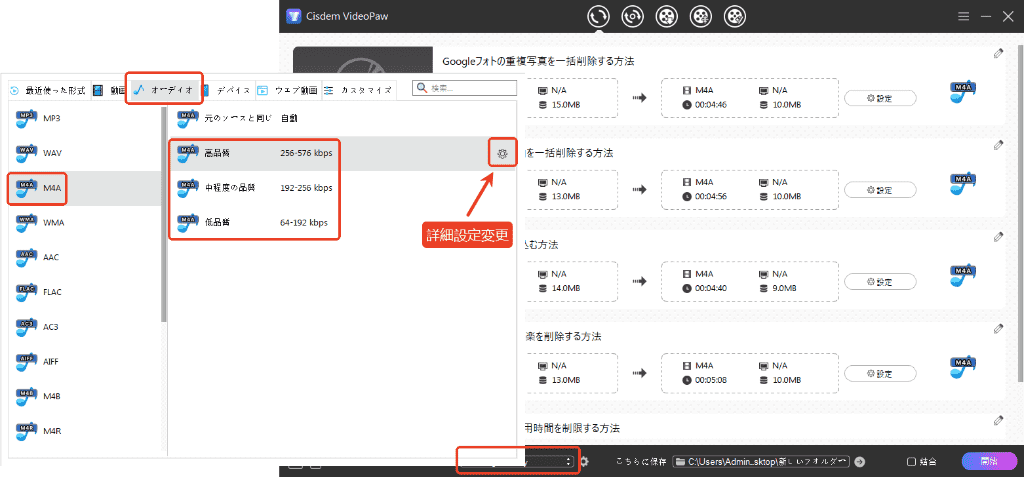Switch to 最近使った形式 tab
Screen dimensions: 1024x477
click(48, 90)
